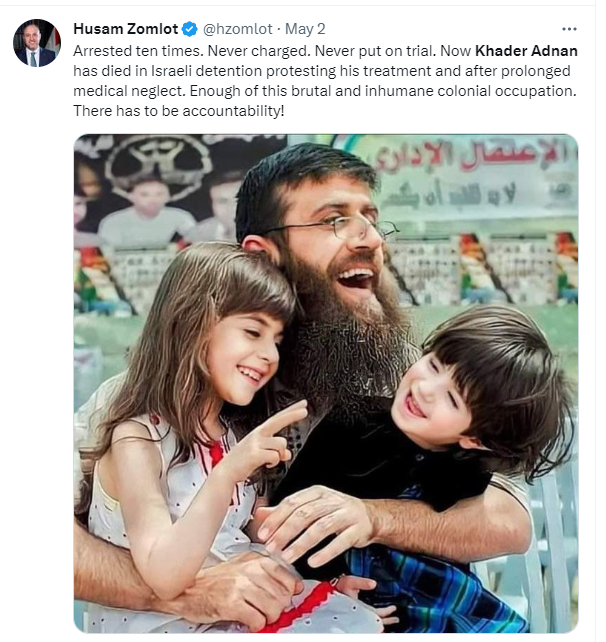Image resolution: width=606 pixels, height=642 pixels.
Task: Click the blue verified badge
Action: pos(190,29)
